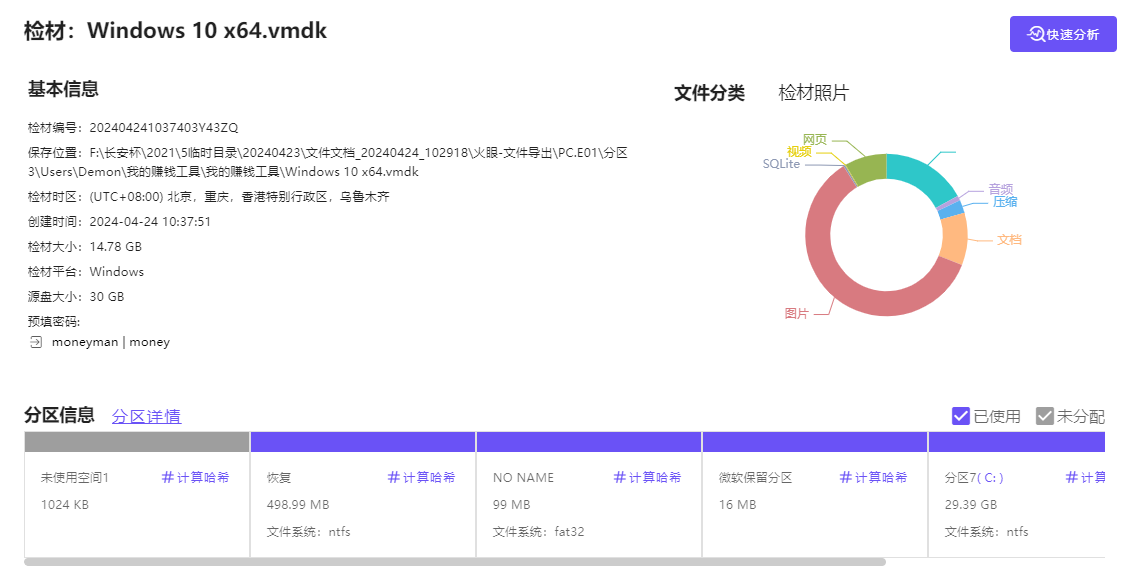Viewport: 1133px width, 579px height.
Task: Select the 恢复 partition card
Action: (x=362, y=505)
